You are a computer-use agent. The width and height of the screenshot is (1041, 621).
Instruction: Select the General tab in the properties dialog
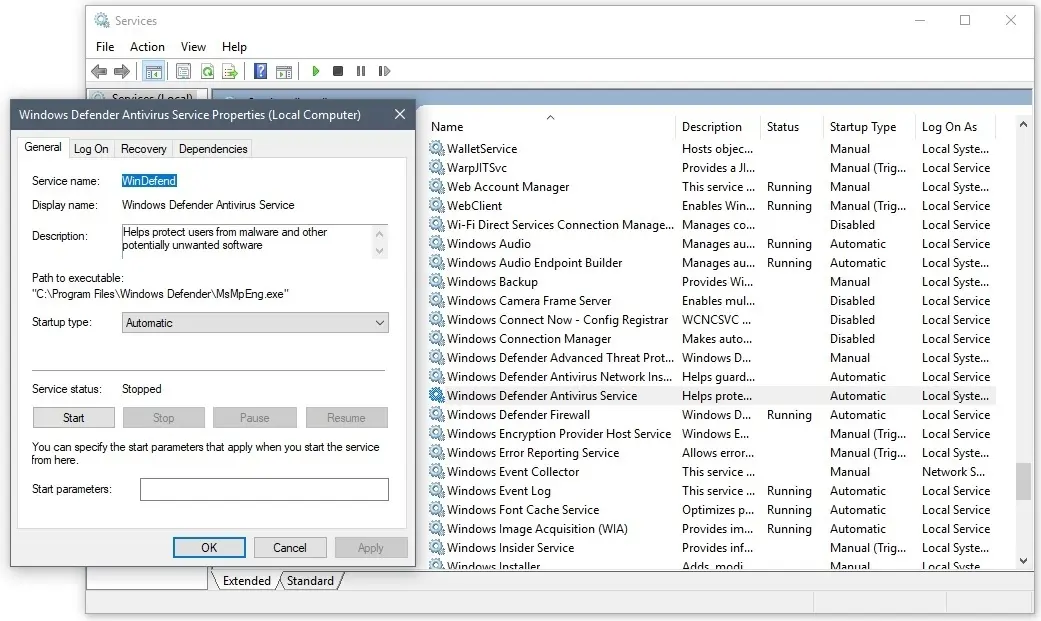[43, 147]
